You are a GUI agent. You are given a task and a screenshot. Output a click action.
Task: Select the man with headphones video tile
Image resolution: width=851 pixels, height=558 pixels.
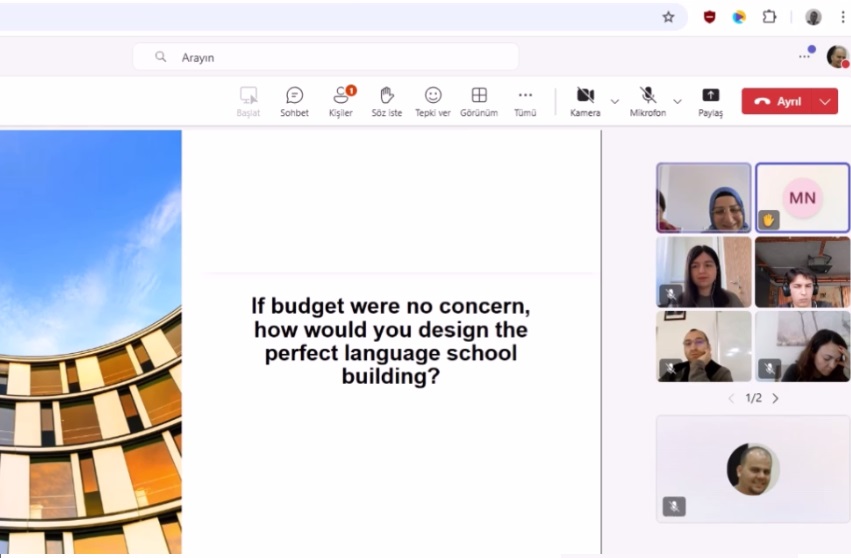[x=802, y=272]
